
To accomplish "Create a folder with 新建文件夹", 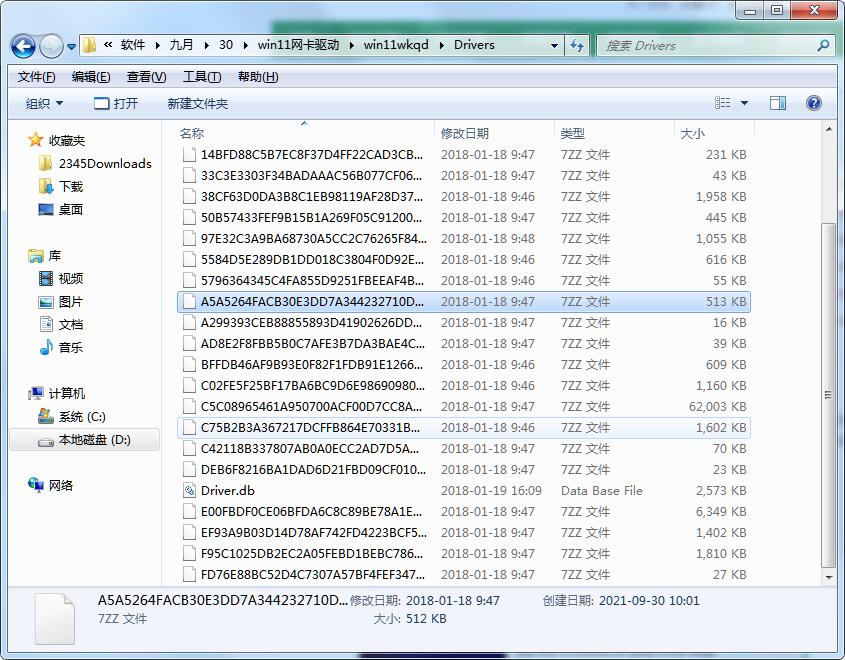I will pos(198,103).
